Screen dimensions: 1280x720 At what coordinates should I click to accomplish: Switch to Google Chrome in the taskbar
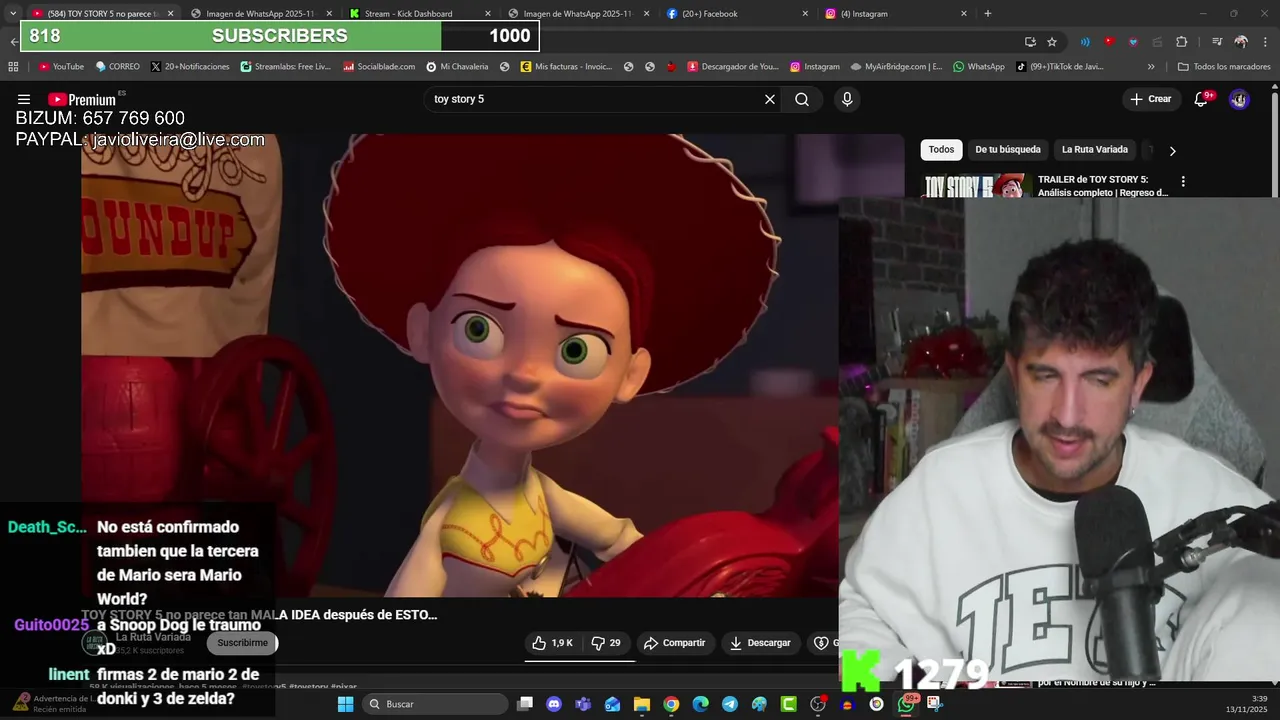coord(671,704)
